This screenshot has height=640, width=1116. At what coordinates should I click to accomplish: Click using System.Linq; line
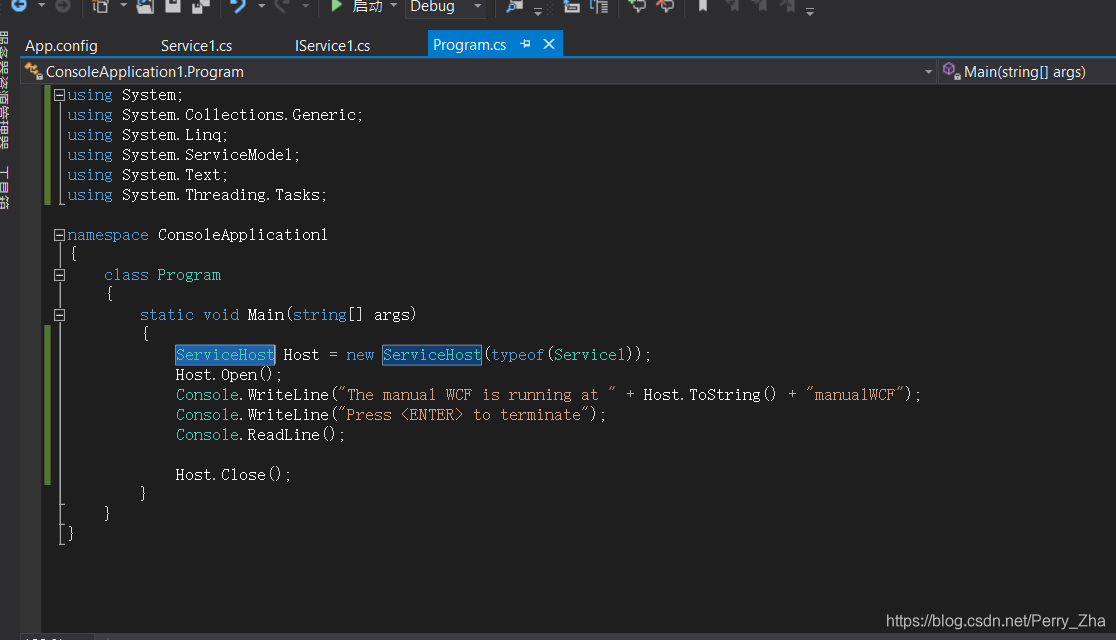pyautogui.click(x=147, y=135)
